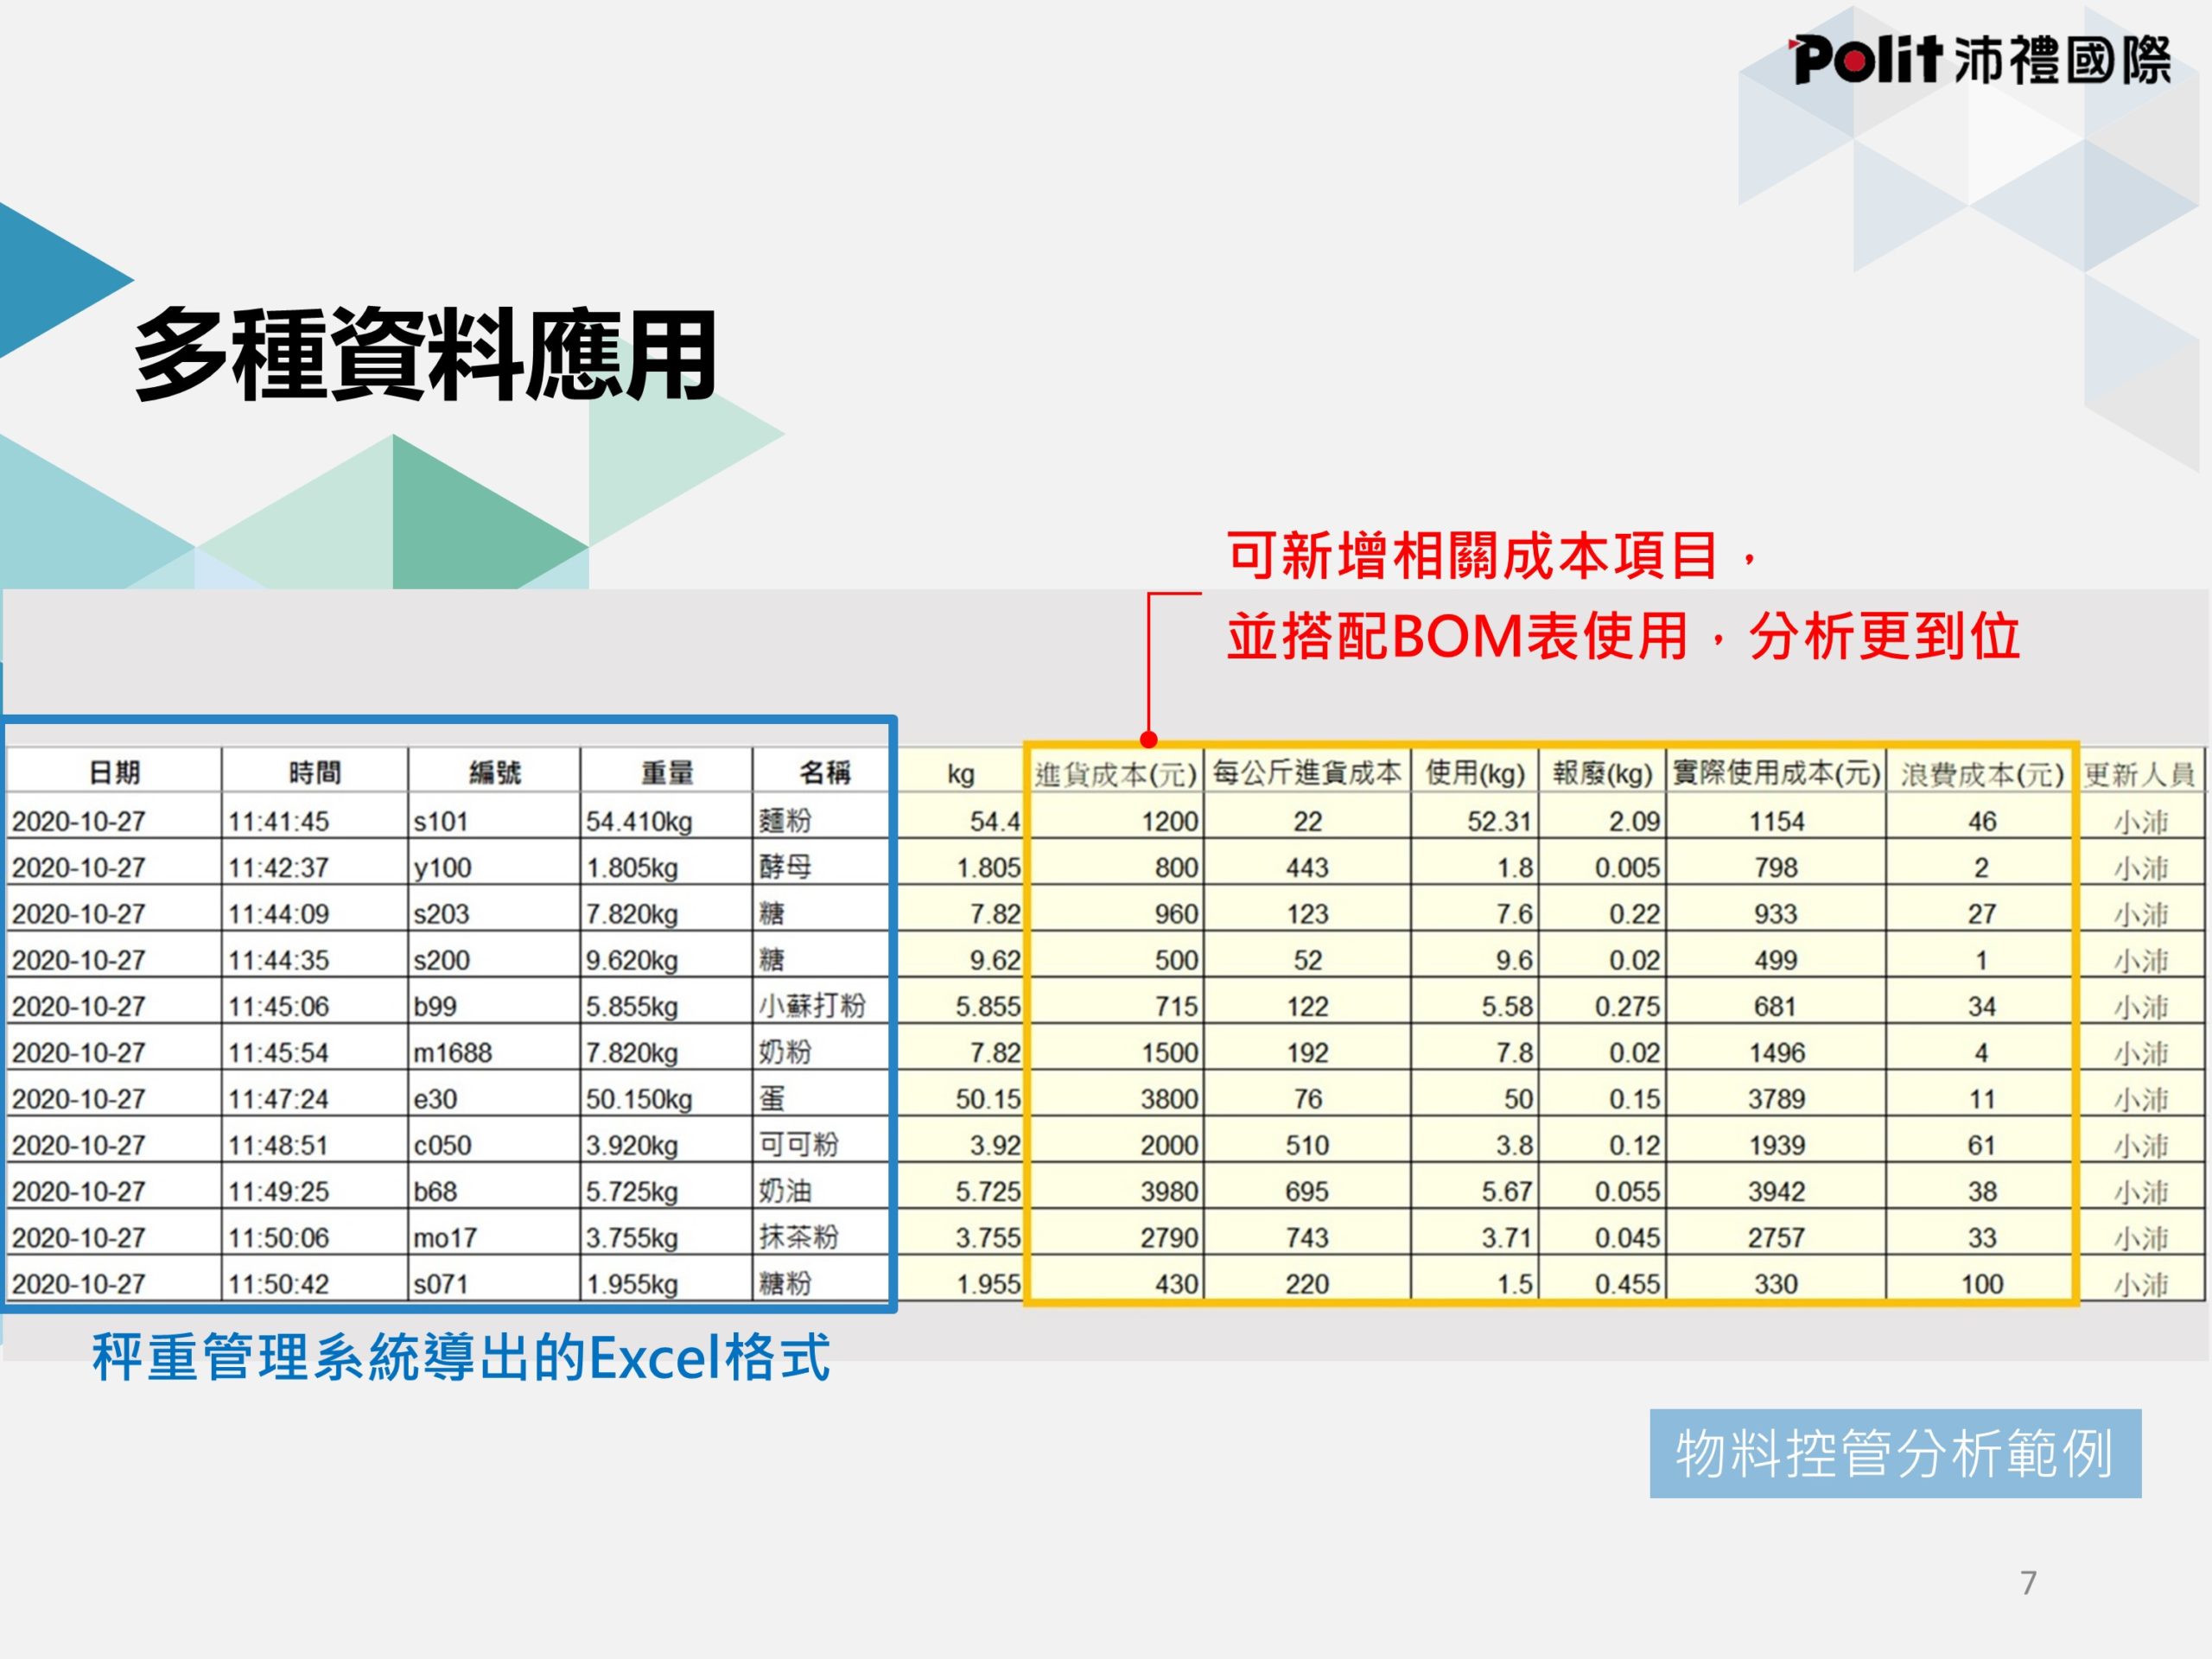Screen dimensions: 2212x1659
Task: Click the 每公斤進貨成本 column header
Action: pyautogui.click(x=1307, y=773)
